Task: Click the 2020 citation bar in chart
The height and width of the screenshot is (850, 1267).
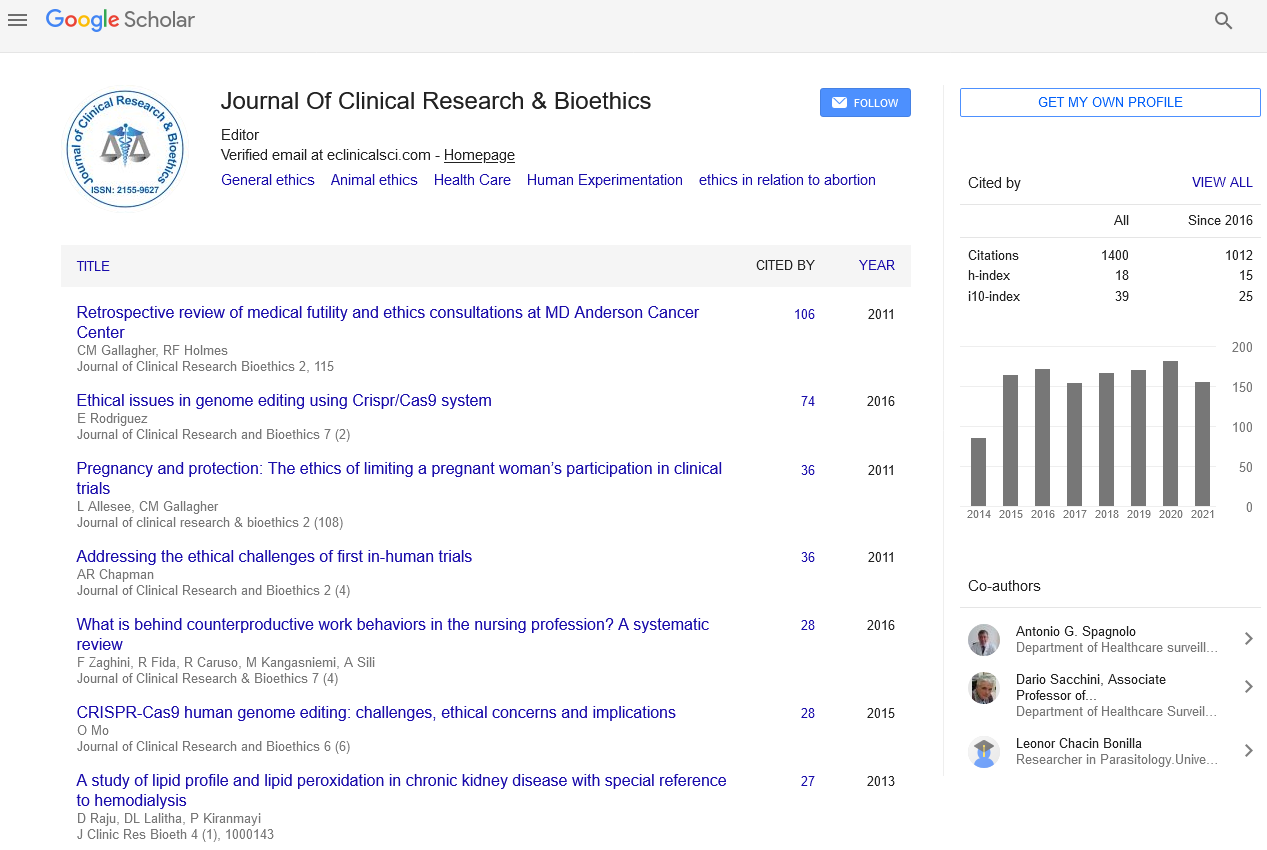Action: [1170, 433]
